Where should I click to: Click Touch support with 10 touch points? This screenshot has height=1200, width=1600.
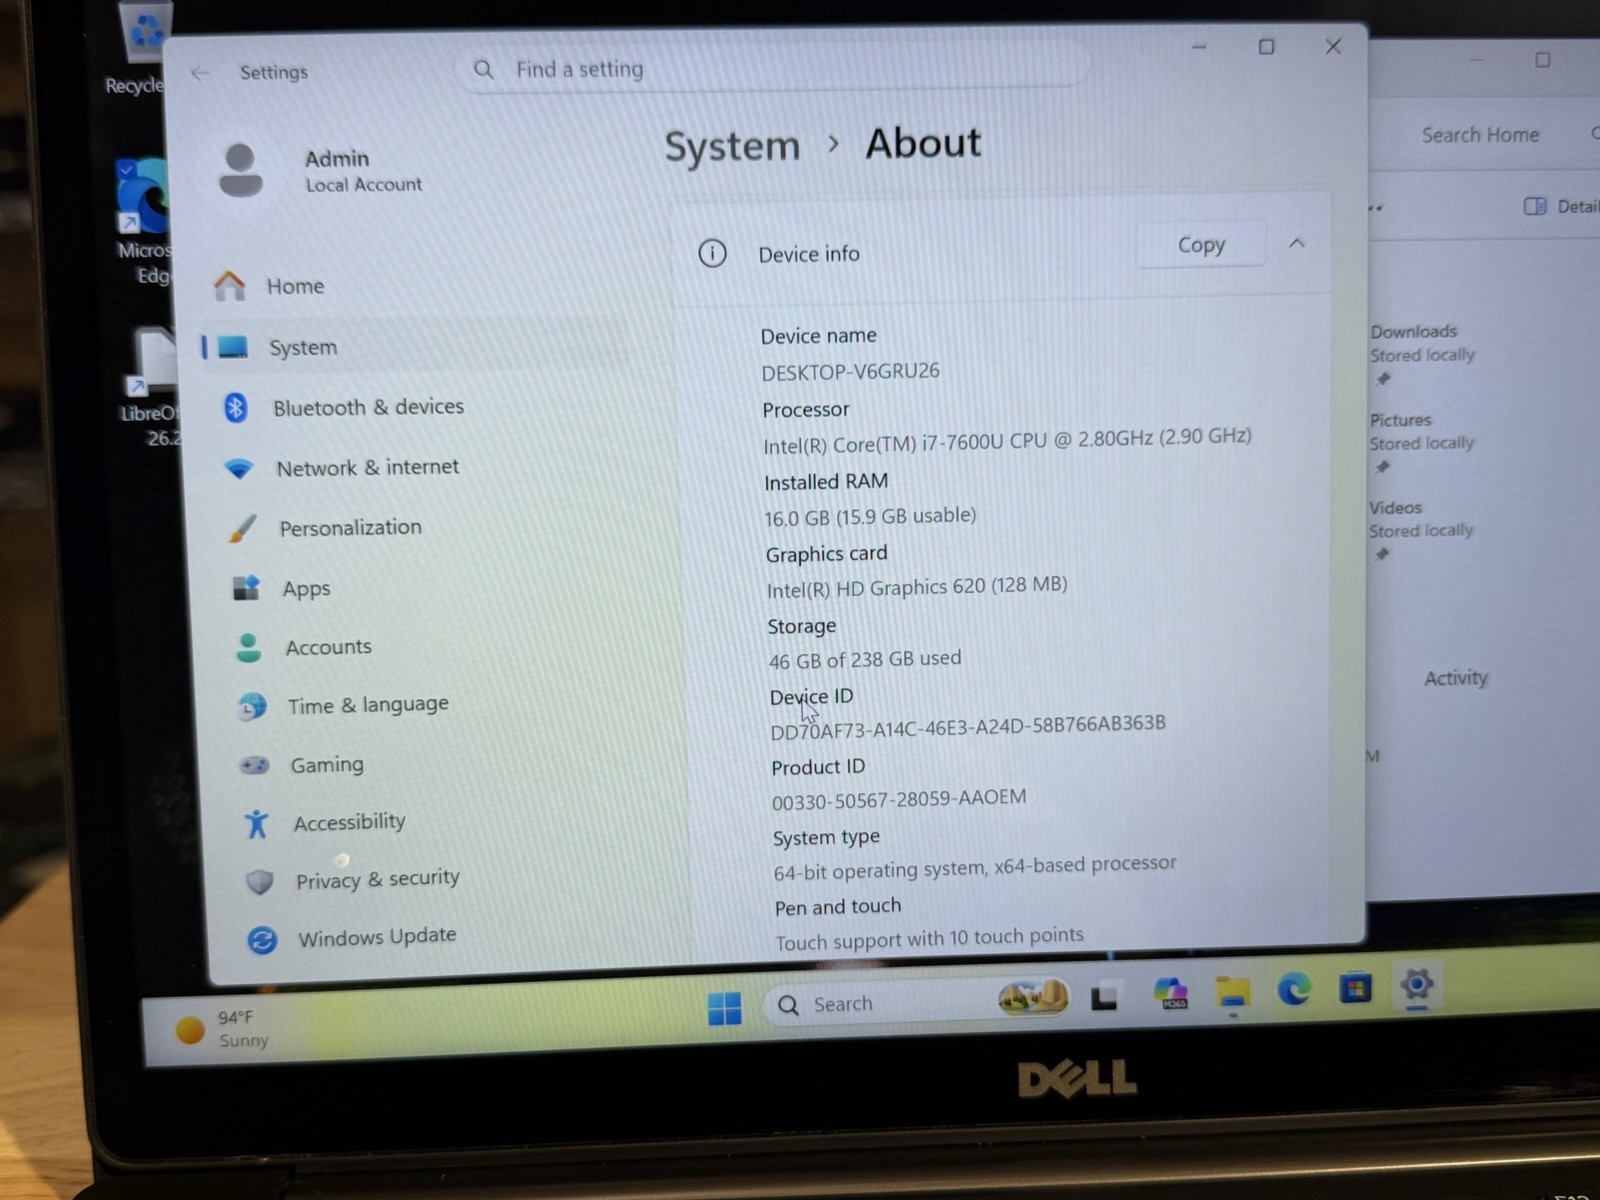[x=929, y=939]
